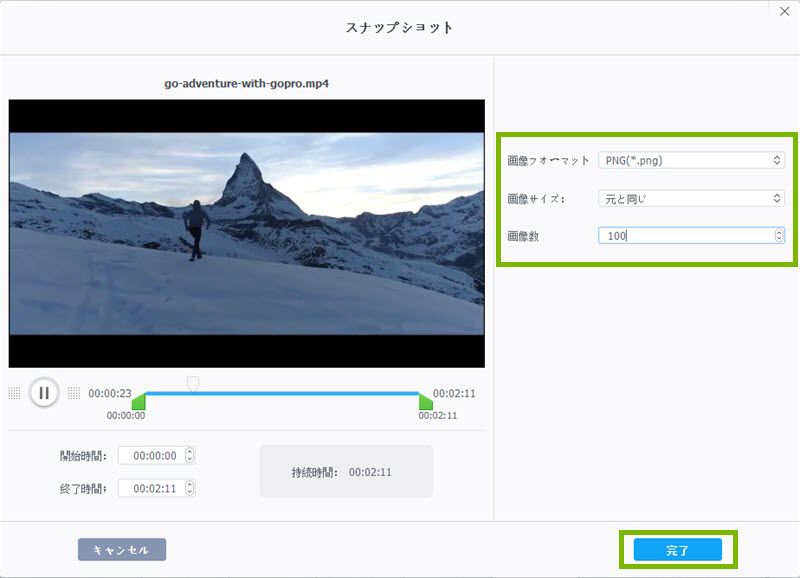800x578 pixels.
Task: Select the green start trim marker
Action: click(x=139, y=402)
